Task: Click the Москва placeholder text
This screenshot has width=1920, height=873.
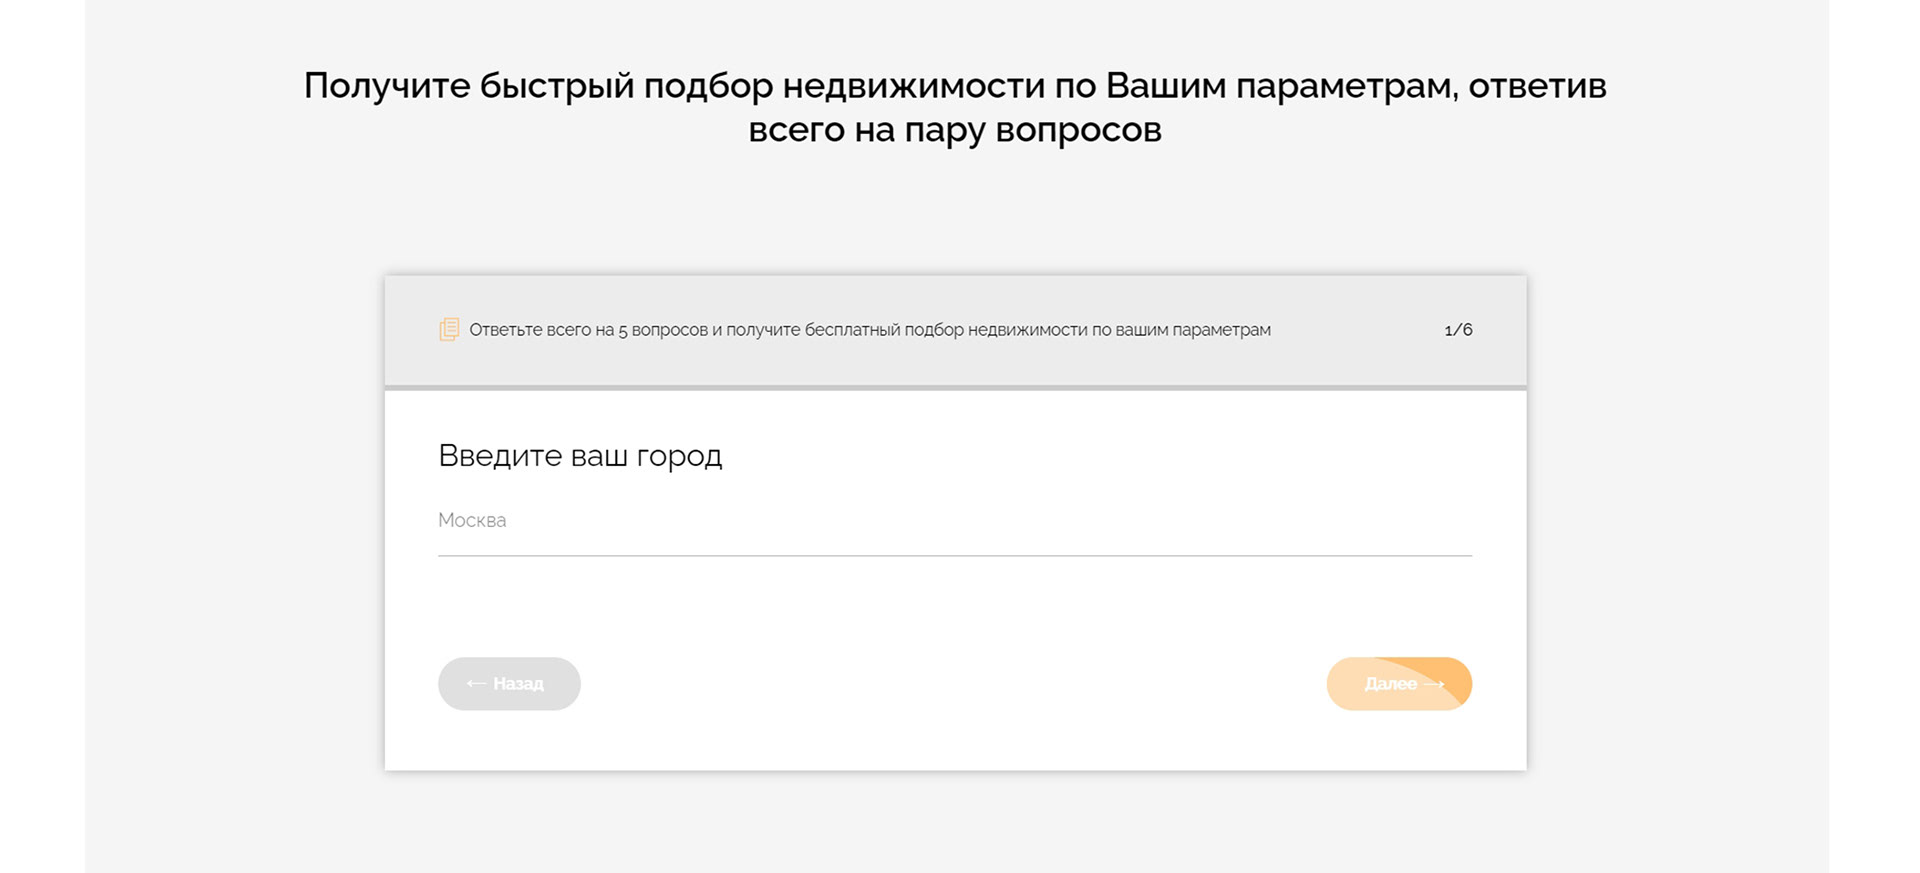Action: tap(472, 521)
